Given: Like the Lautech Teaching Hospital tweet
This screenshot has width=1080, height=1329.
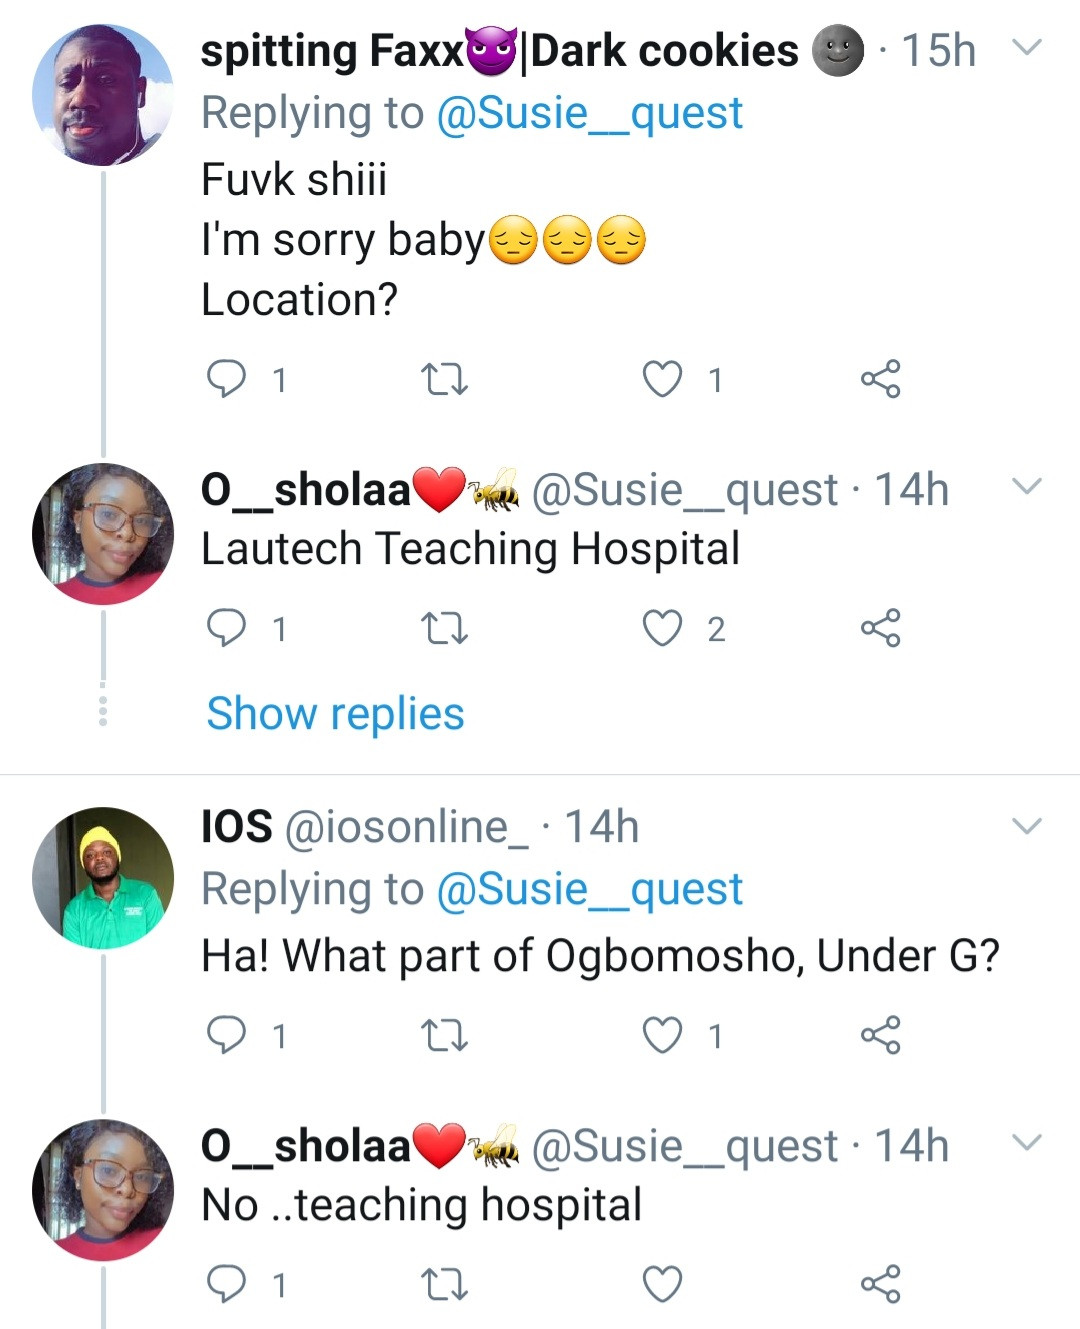Looking at the screenshot, I should point(662,628).
